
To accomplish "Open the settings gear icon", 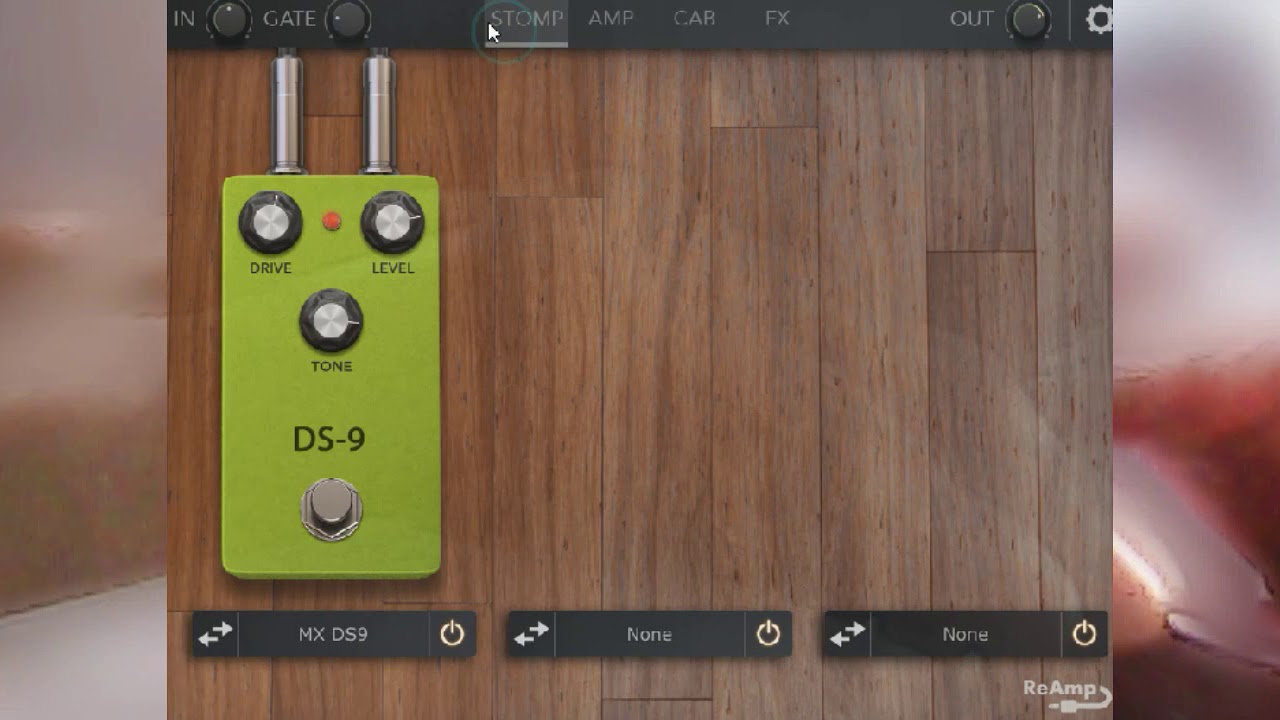I will click(1099, 19).
